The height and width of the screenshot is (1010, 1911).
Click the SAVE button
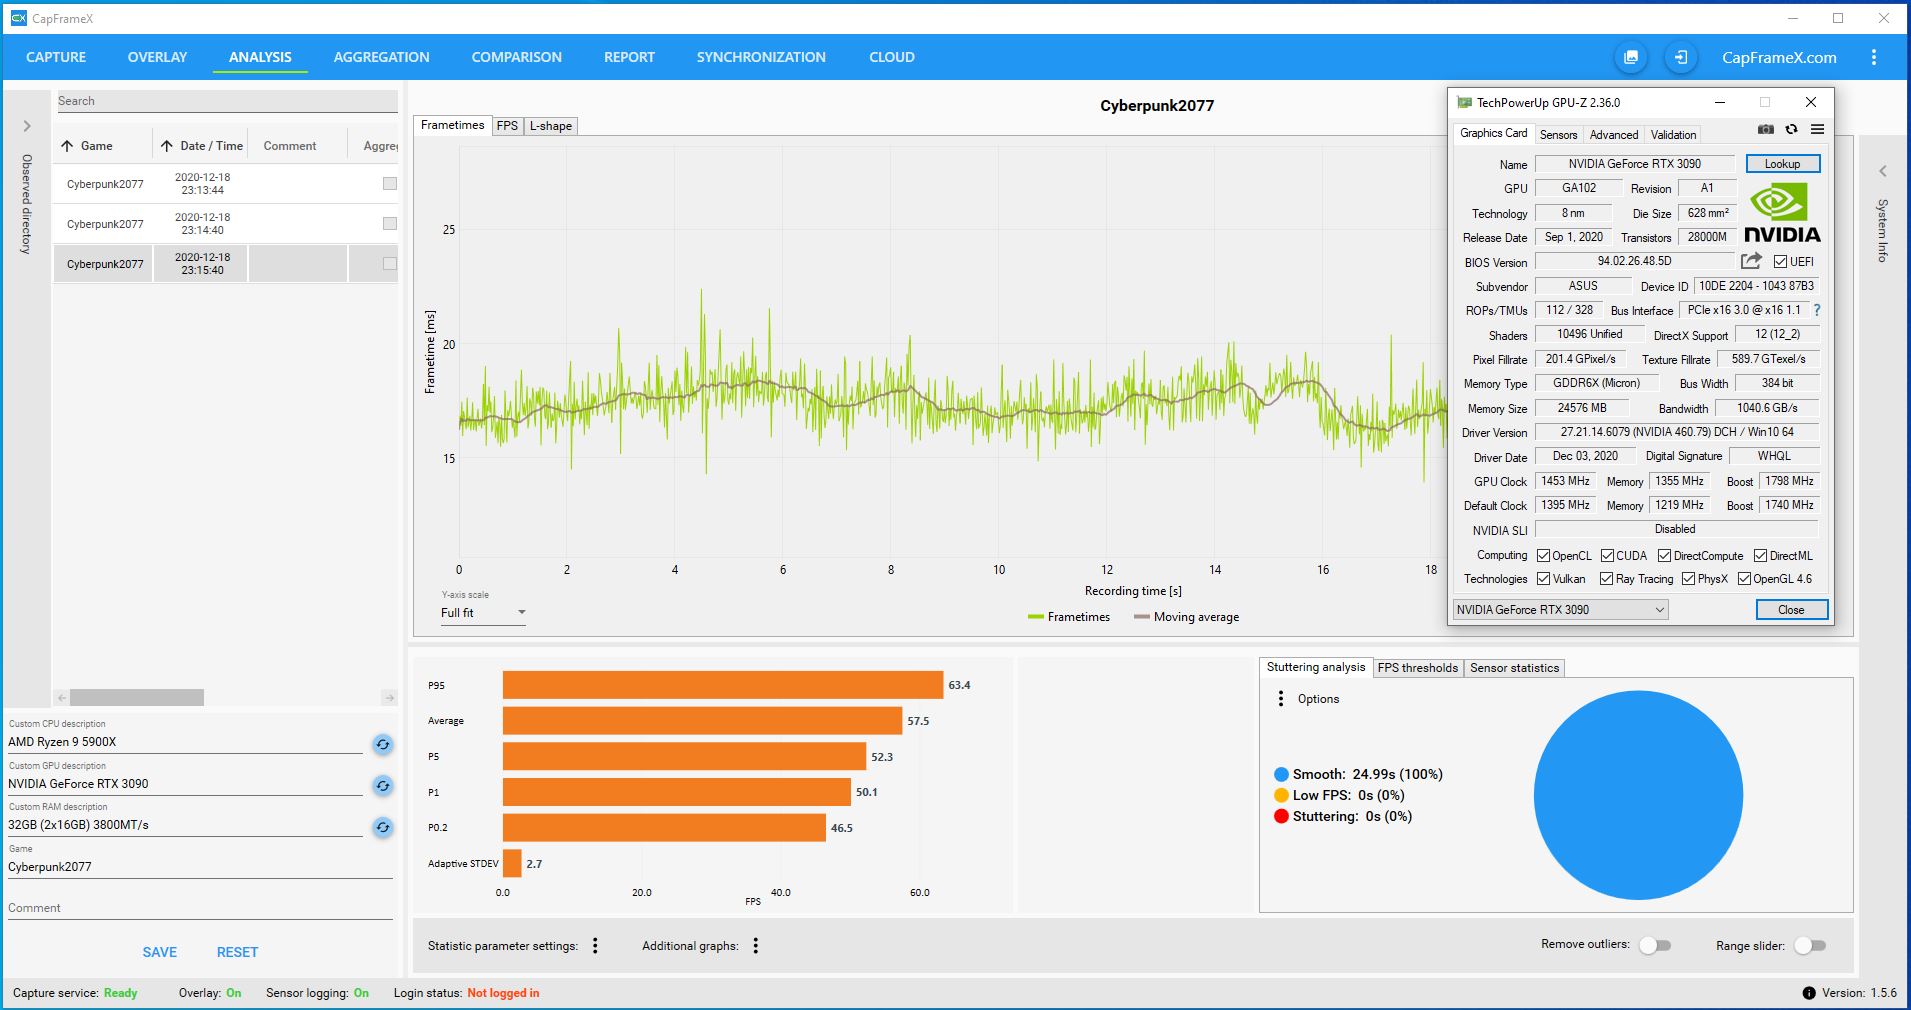(x=160, y=952)
